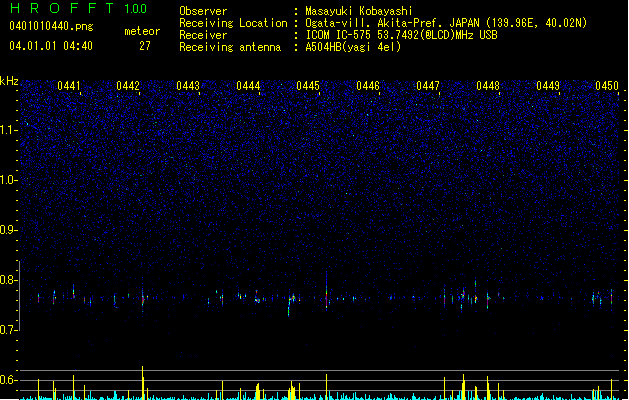Click the HROFFT 1.0.0 title text
Viewport: 629px width, 400px height.
(79, 8)
